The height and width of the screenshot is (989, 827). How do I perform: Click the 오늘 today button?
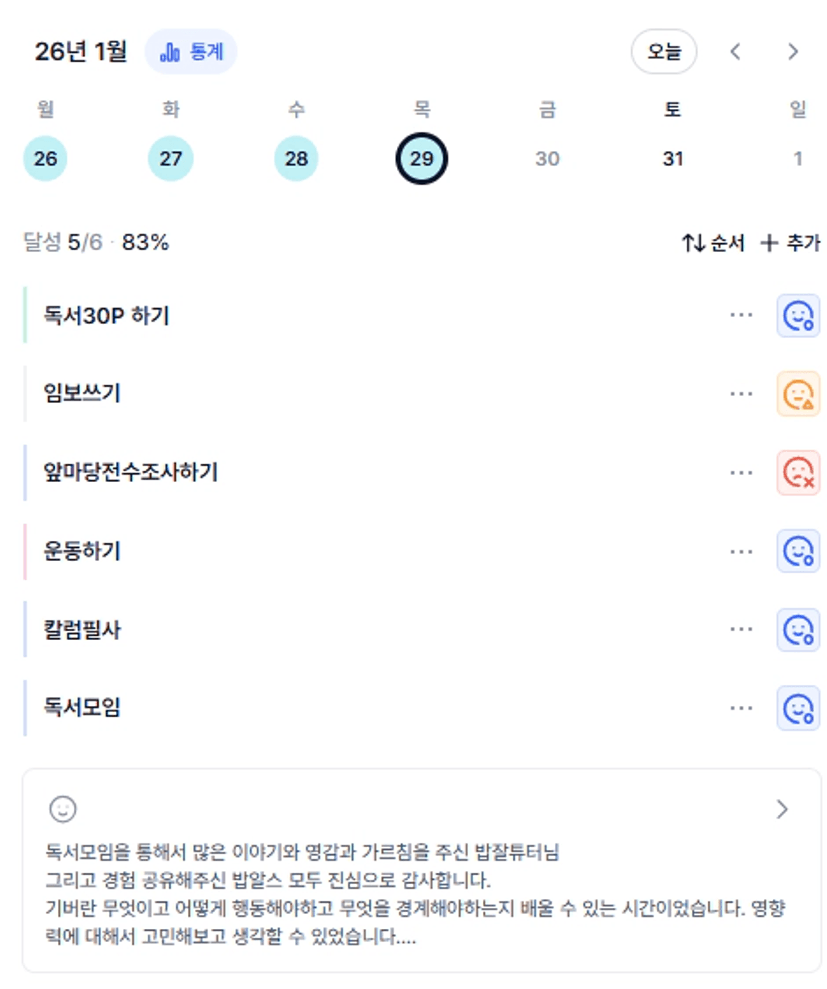tap(663, 52)
